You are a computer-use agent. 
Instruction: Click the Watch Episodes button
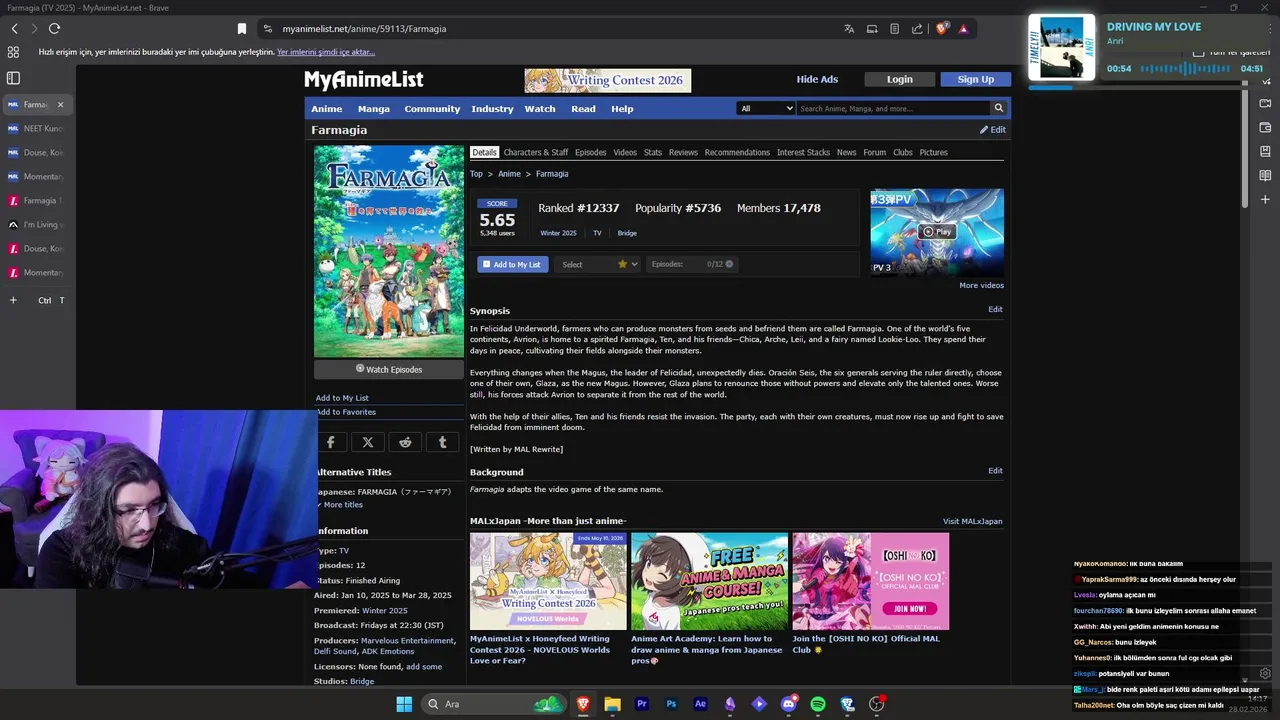[389, 369]
